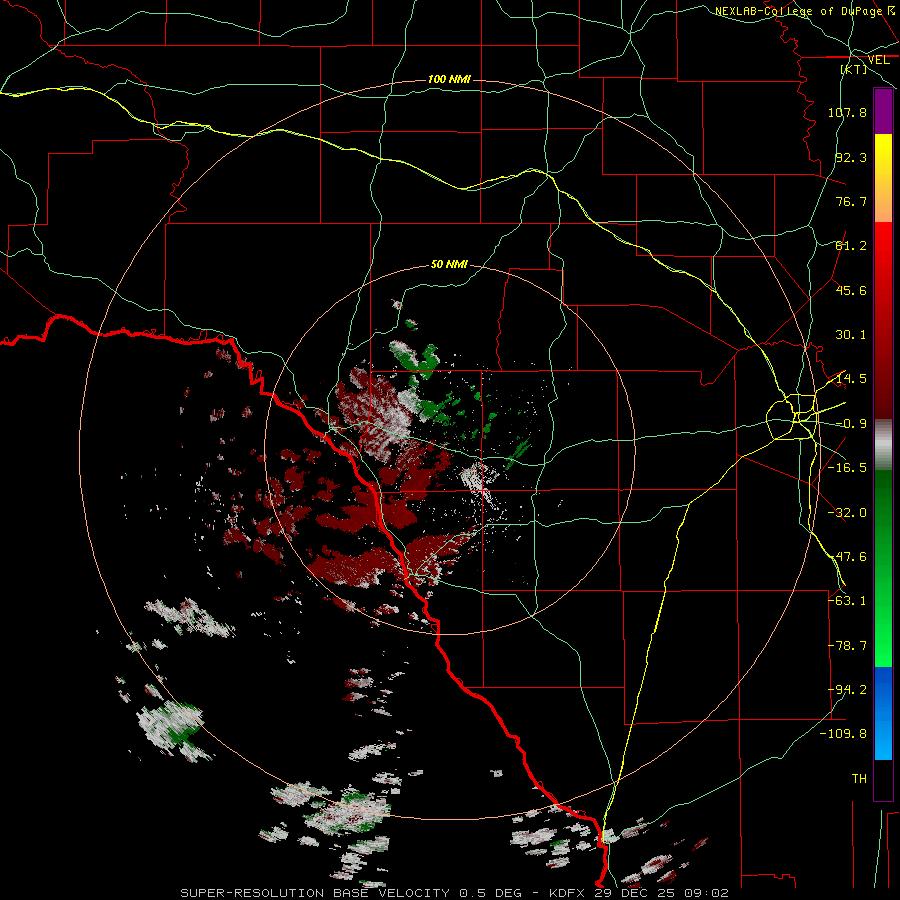Select the -109.8 velocity scale value

point(843,734)
